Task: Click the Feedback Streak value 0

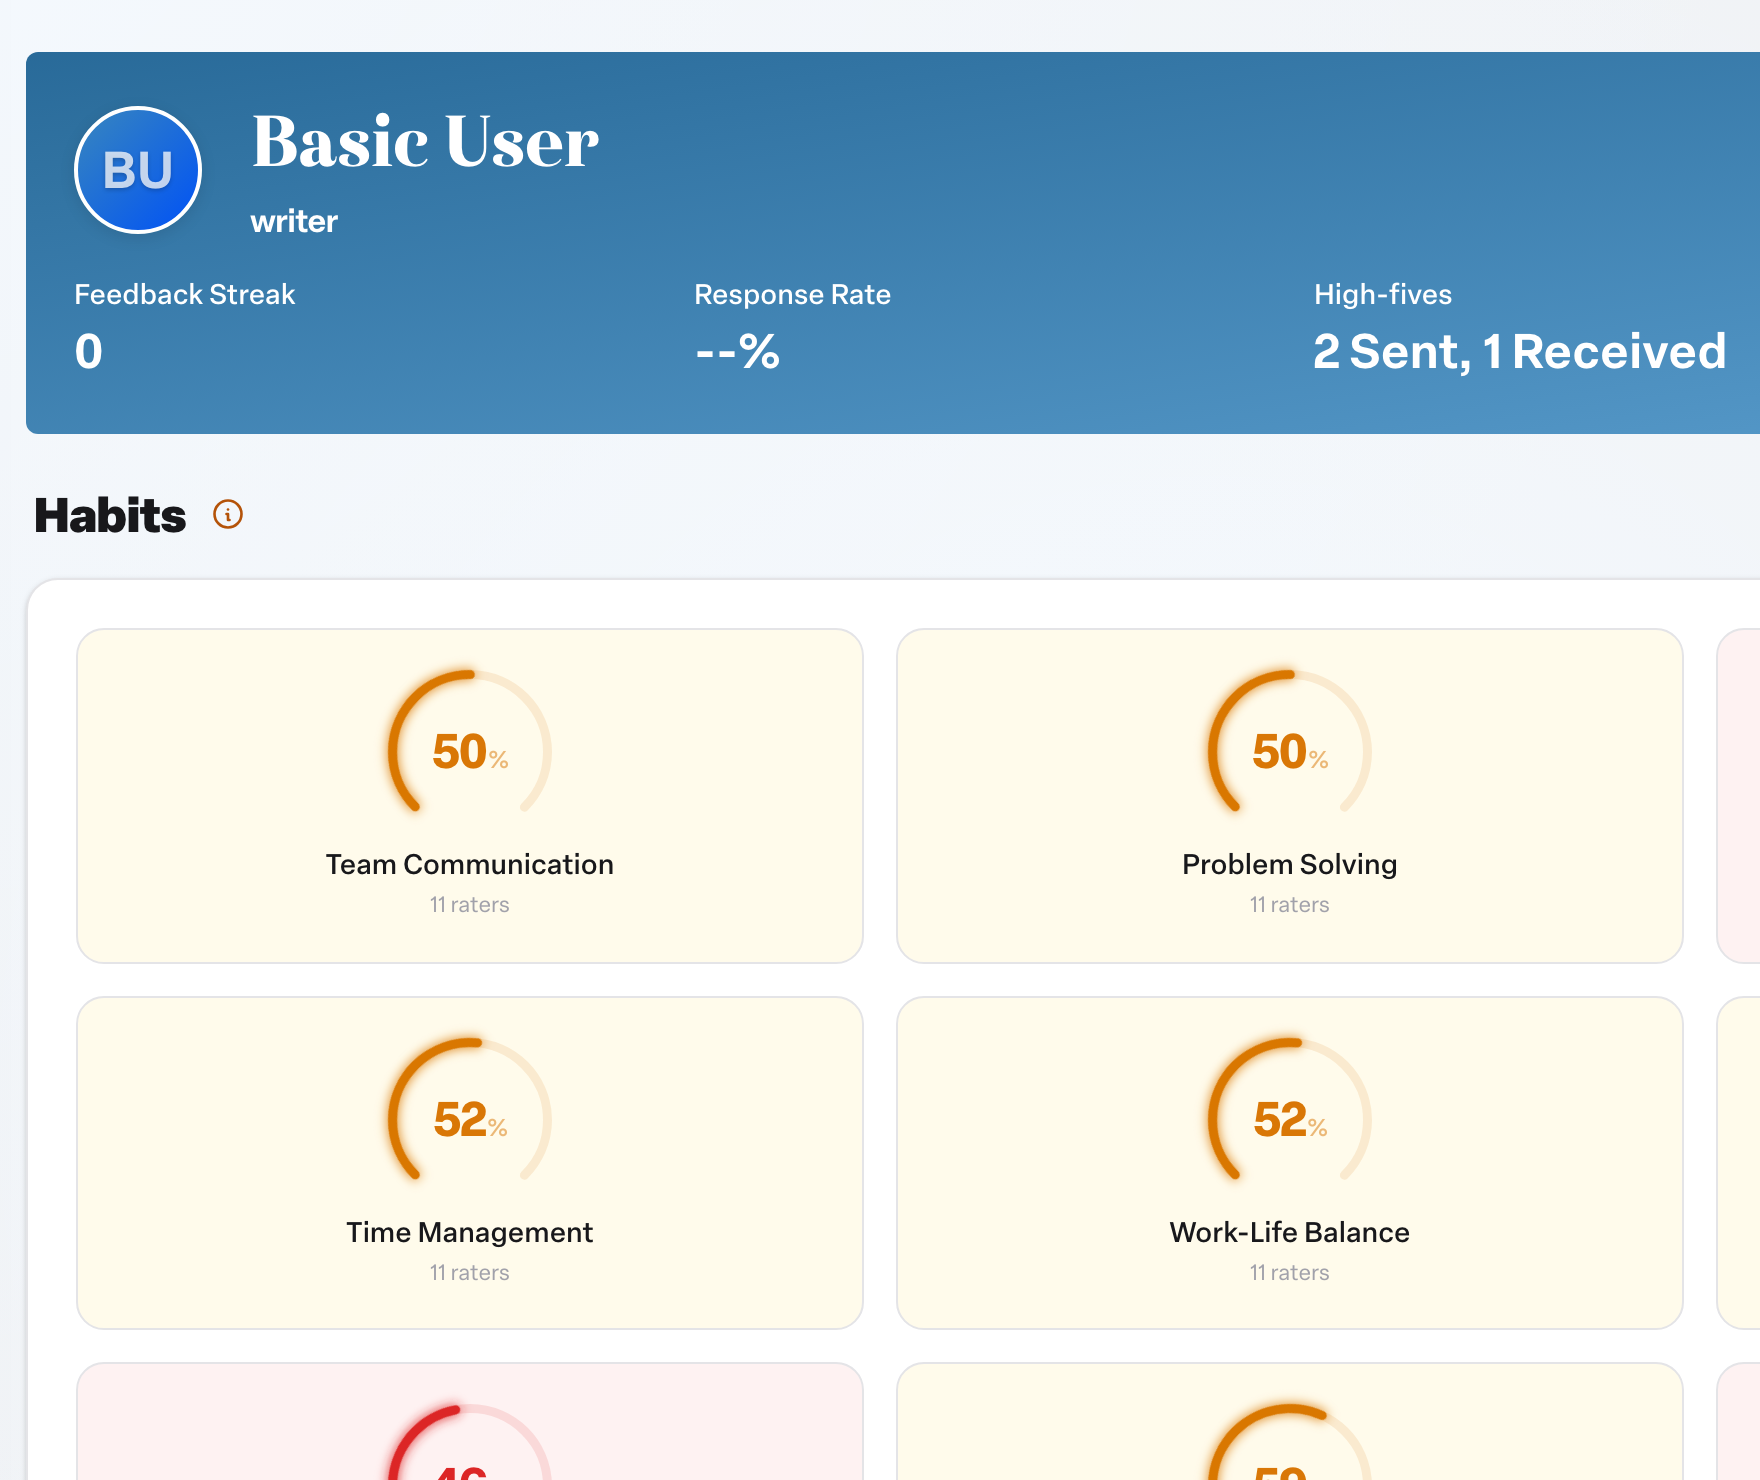Action: point(89,352)
